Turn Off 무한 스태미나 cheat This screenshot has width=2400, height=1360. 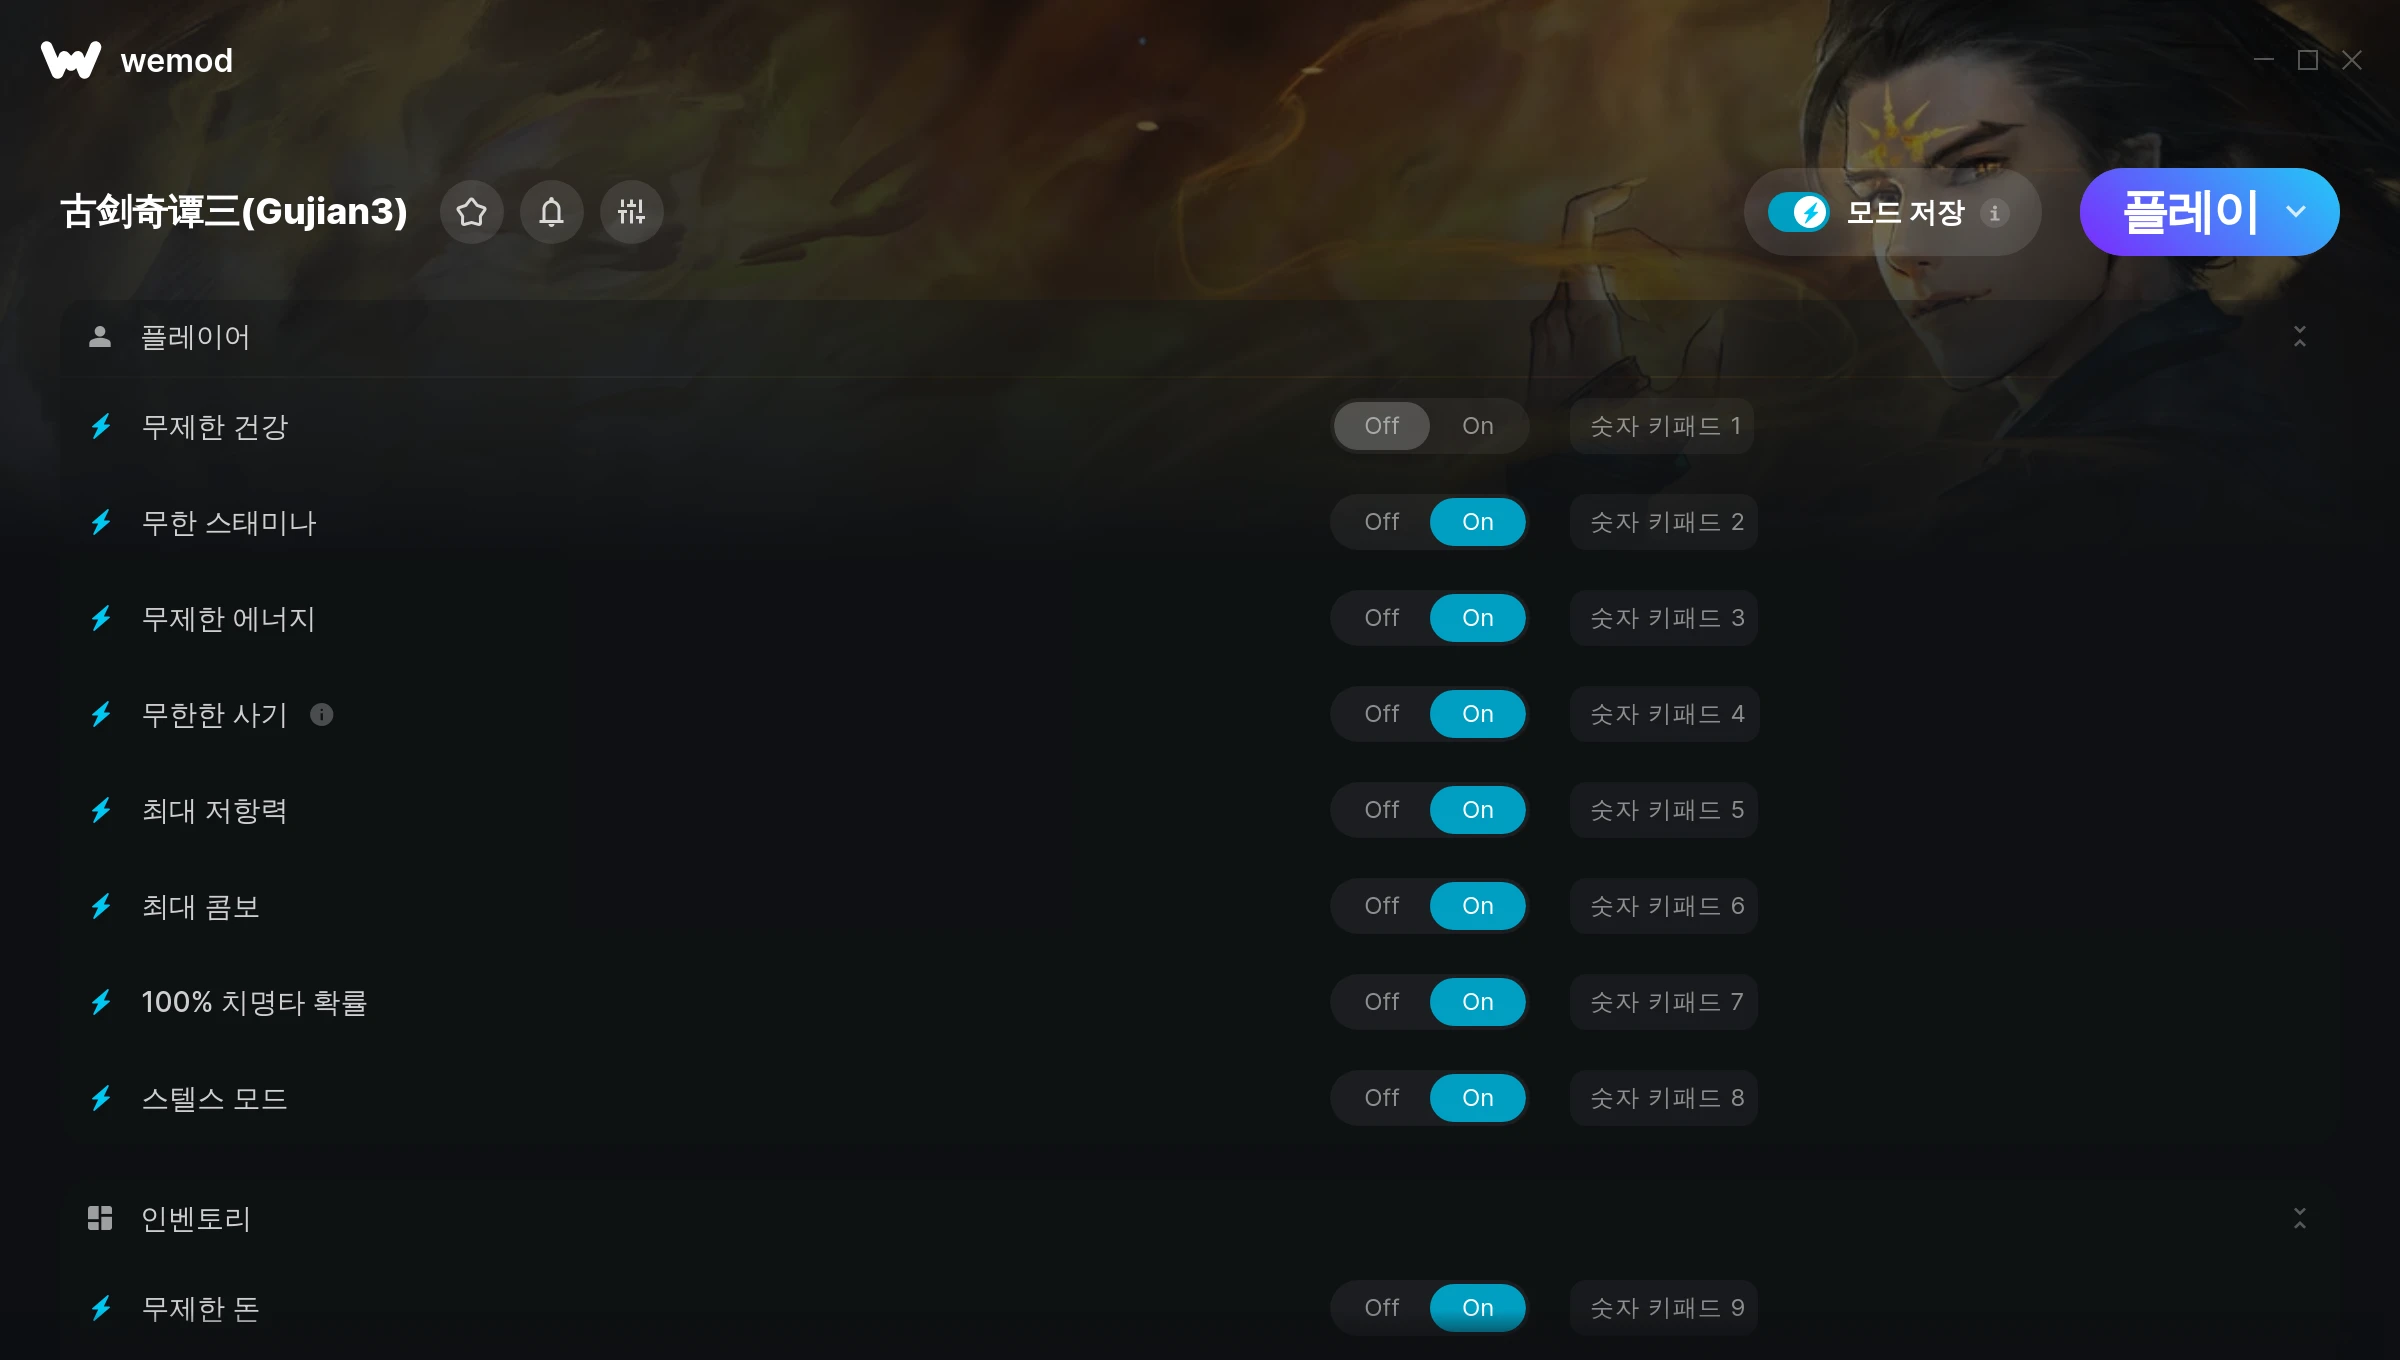[x=1382, y=522]
